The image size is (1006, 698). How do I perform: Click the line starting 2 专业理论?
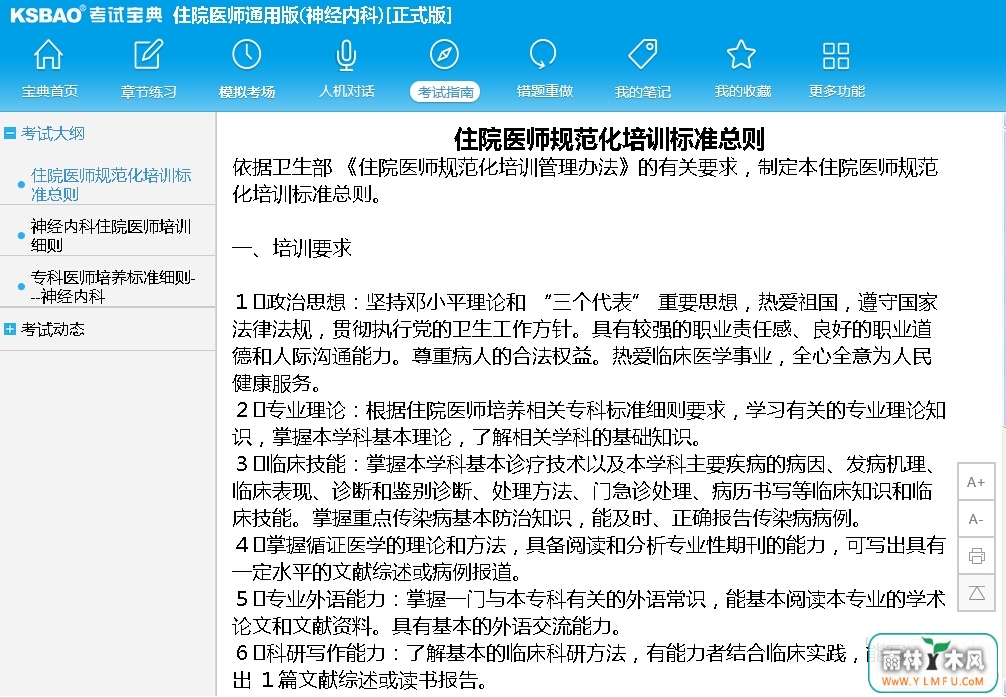tap(590, 410)
